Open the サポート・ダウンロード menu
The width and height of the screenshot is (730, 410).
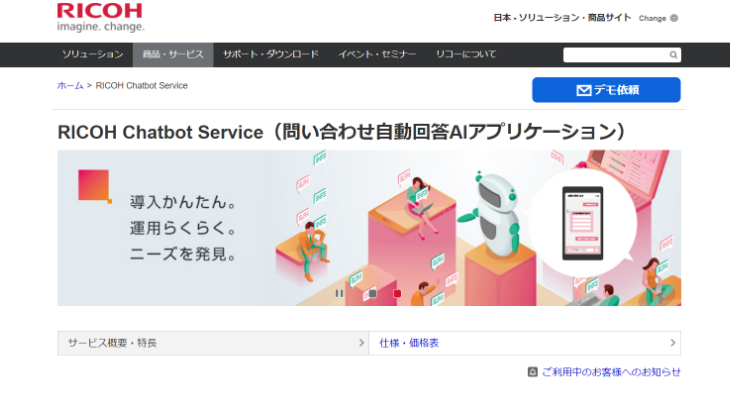271,54
